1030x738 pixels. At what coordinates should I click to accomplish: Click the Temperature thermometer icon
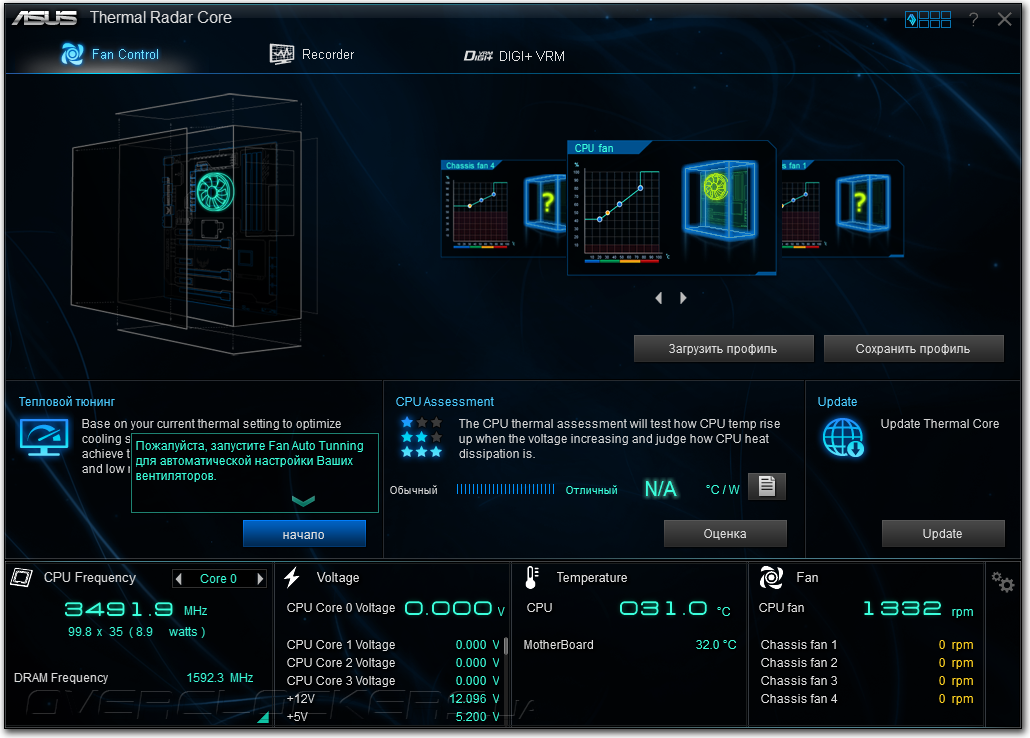point(532,578)
